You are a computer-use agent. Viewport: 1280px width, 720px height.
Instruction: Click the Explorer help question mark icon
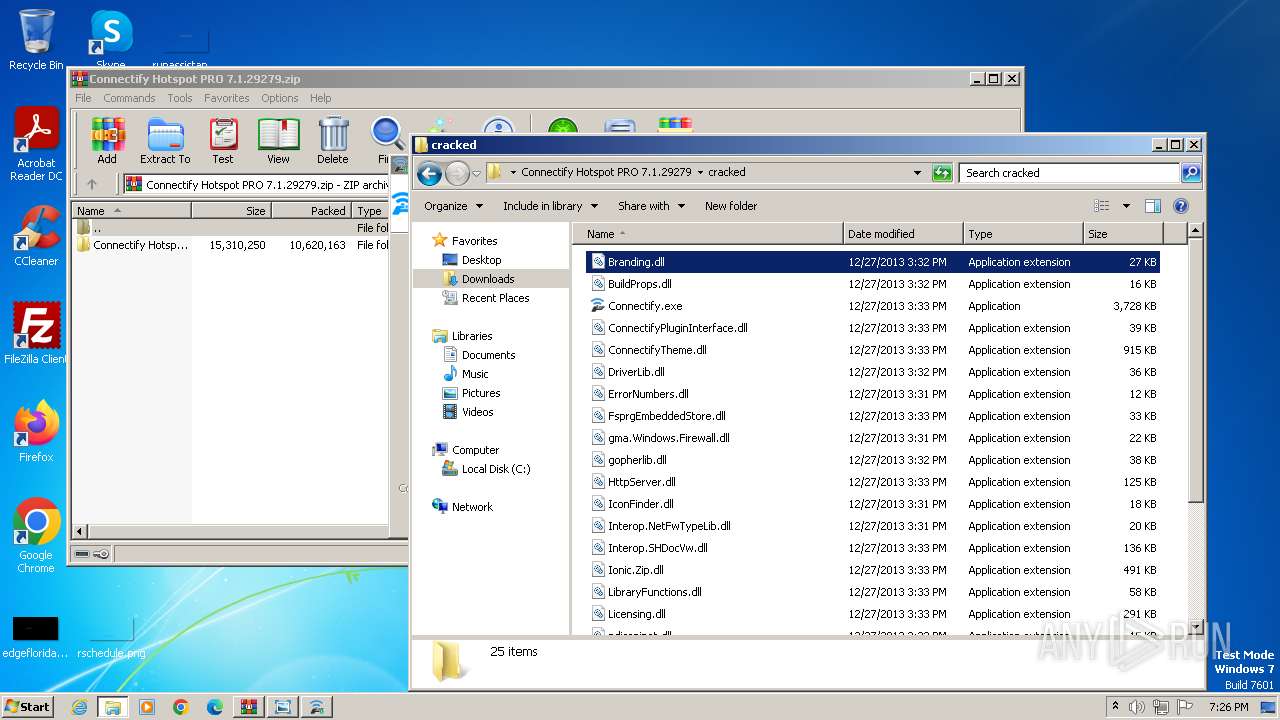pos(1180,206)
